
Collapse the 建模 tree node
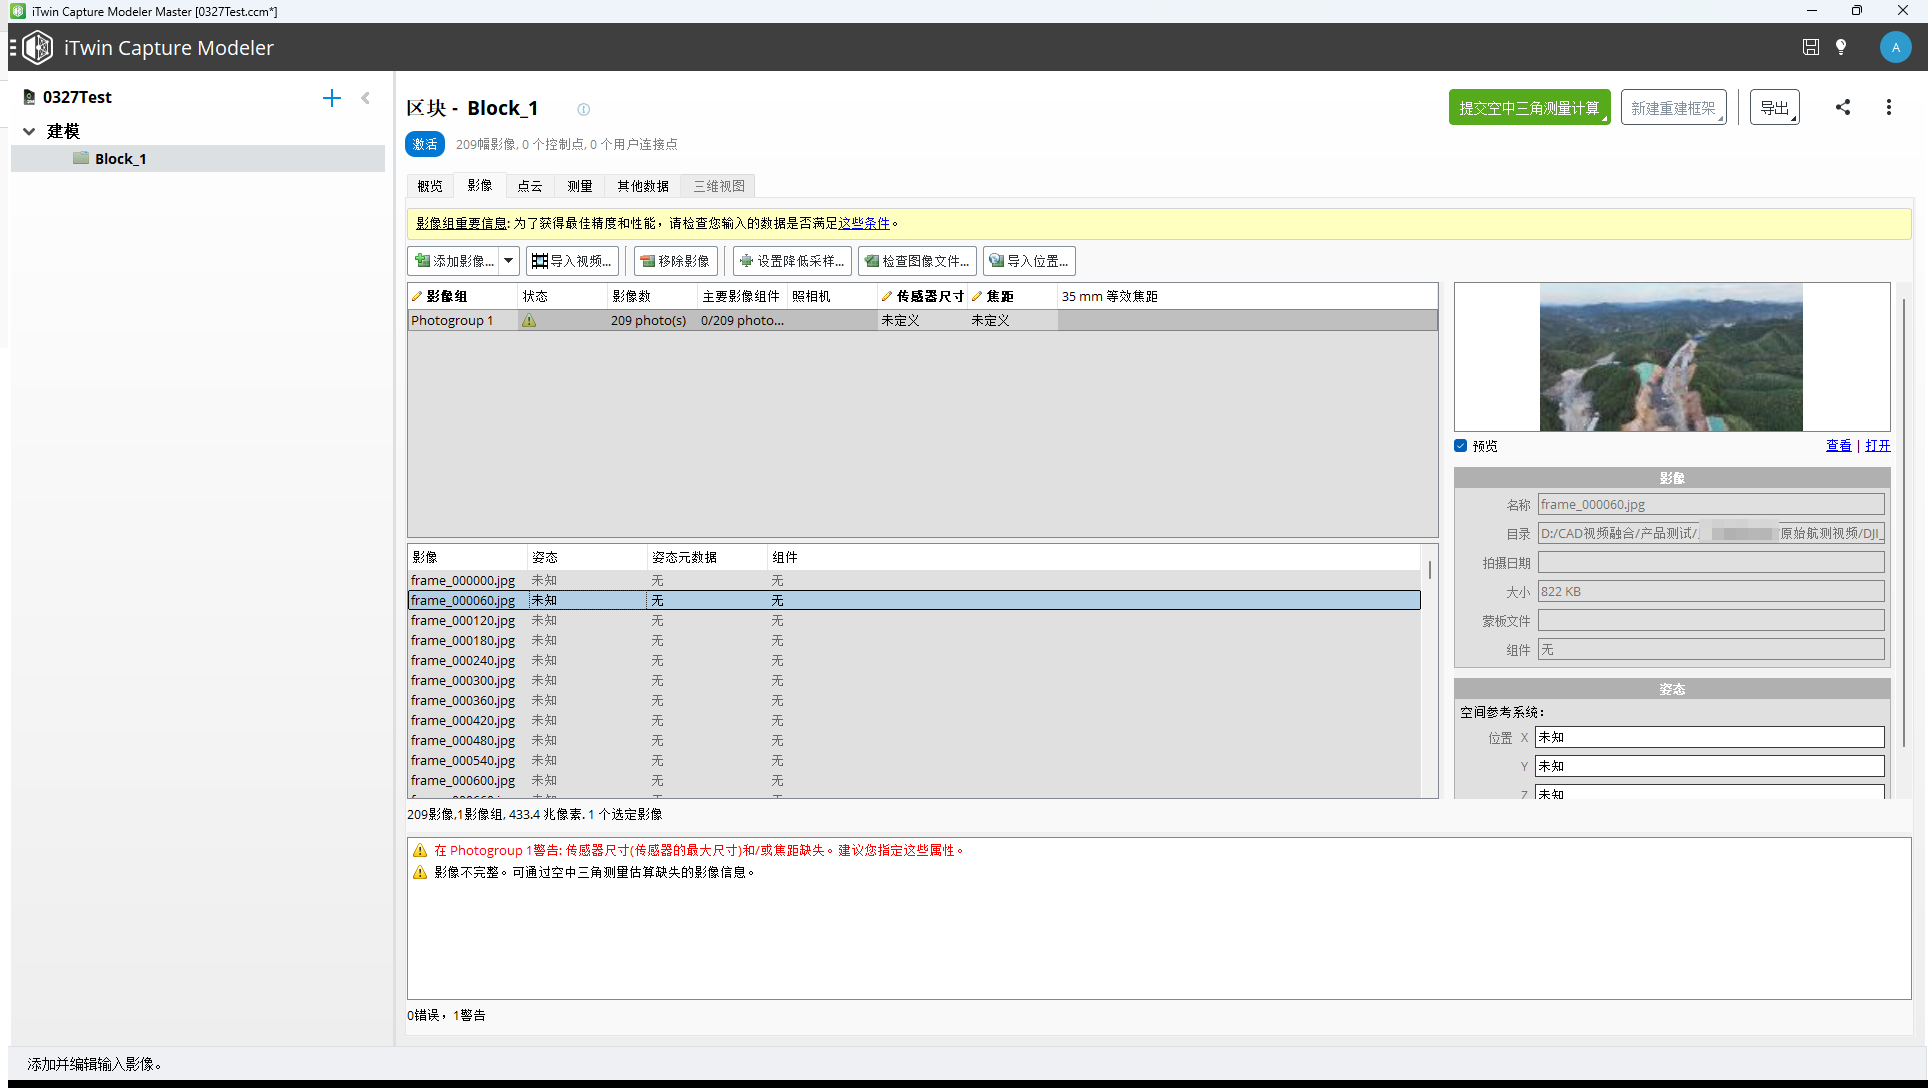(29, 131)
